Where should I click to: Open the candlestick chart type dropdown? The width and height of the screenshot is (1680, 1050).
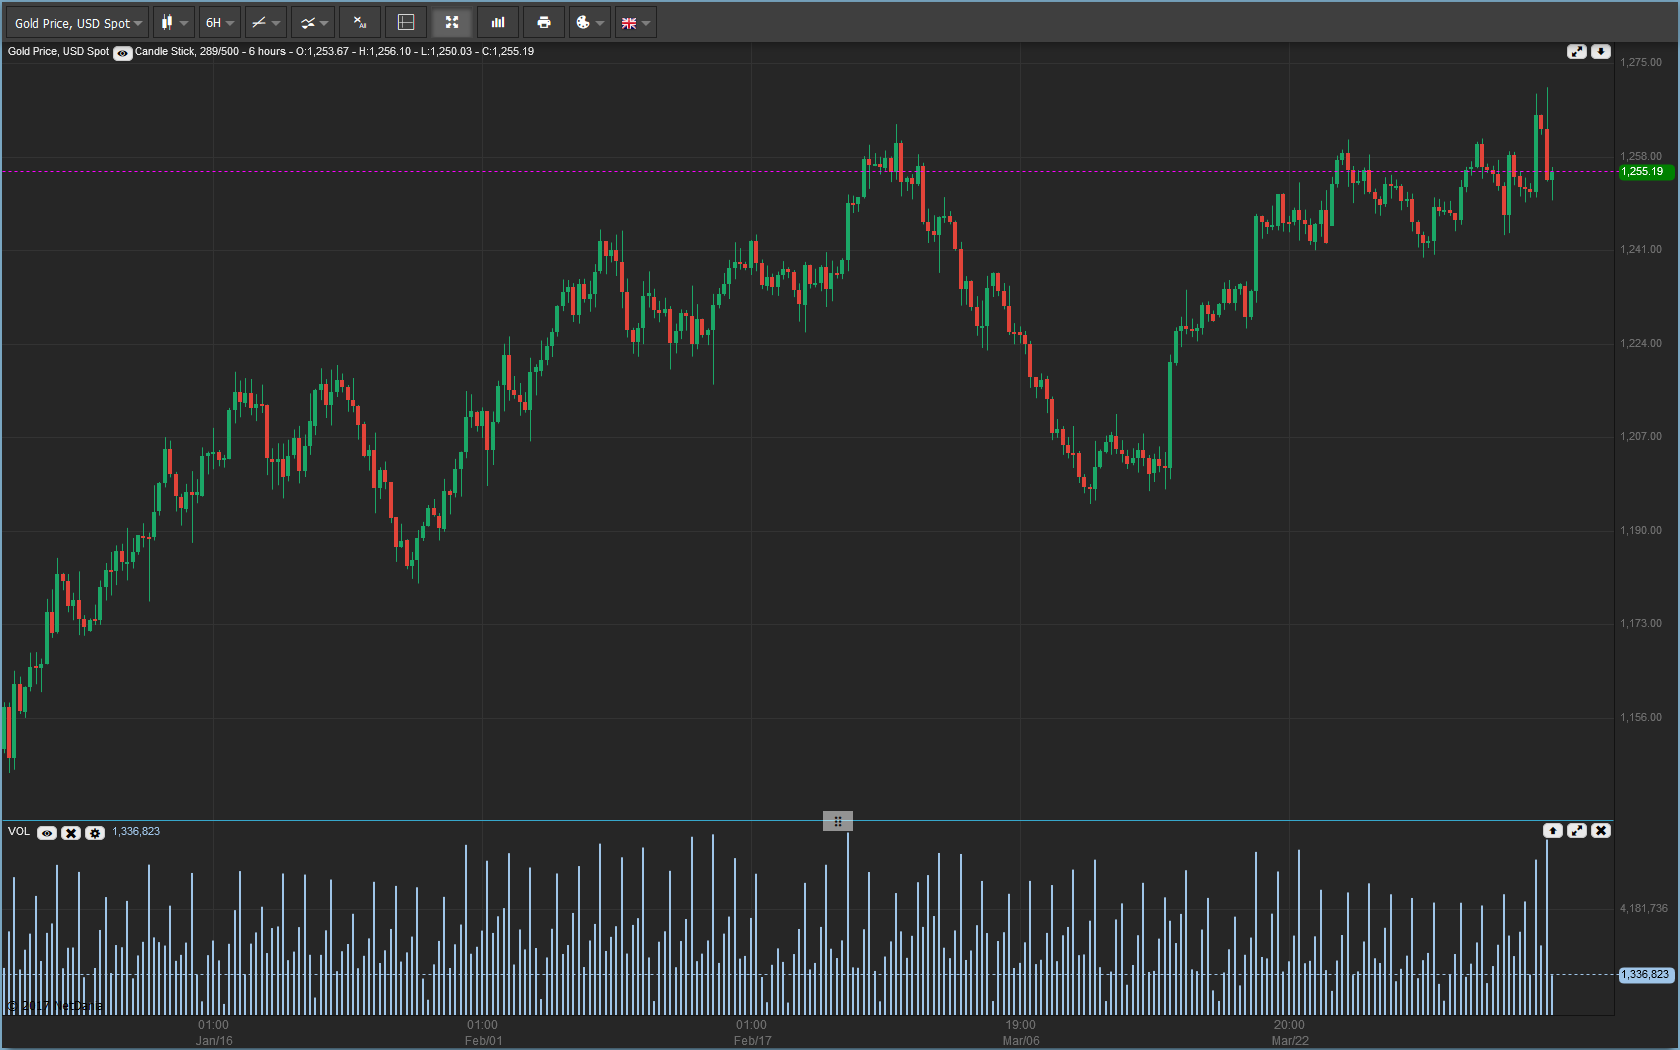click(174, 22)
